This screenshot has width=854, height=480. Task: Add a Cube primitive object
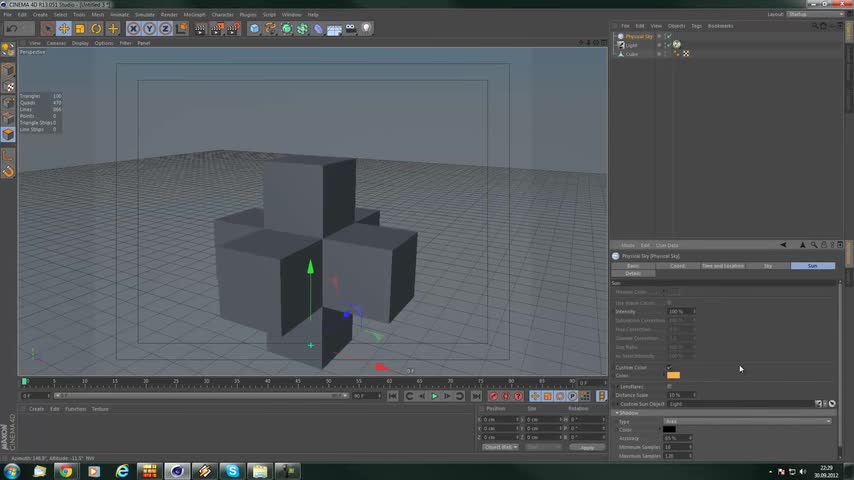(254, 29)
